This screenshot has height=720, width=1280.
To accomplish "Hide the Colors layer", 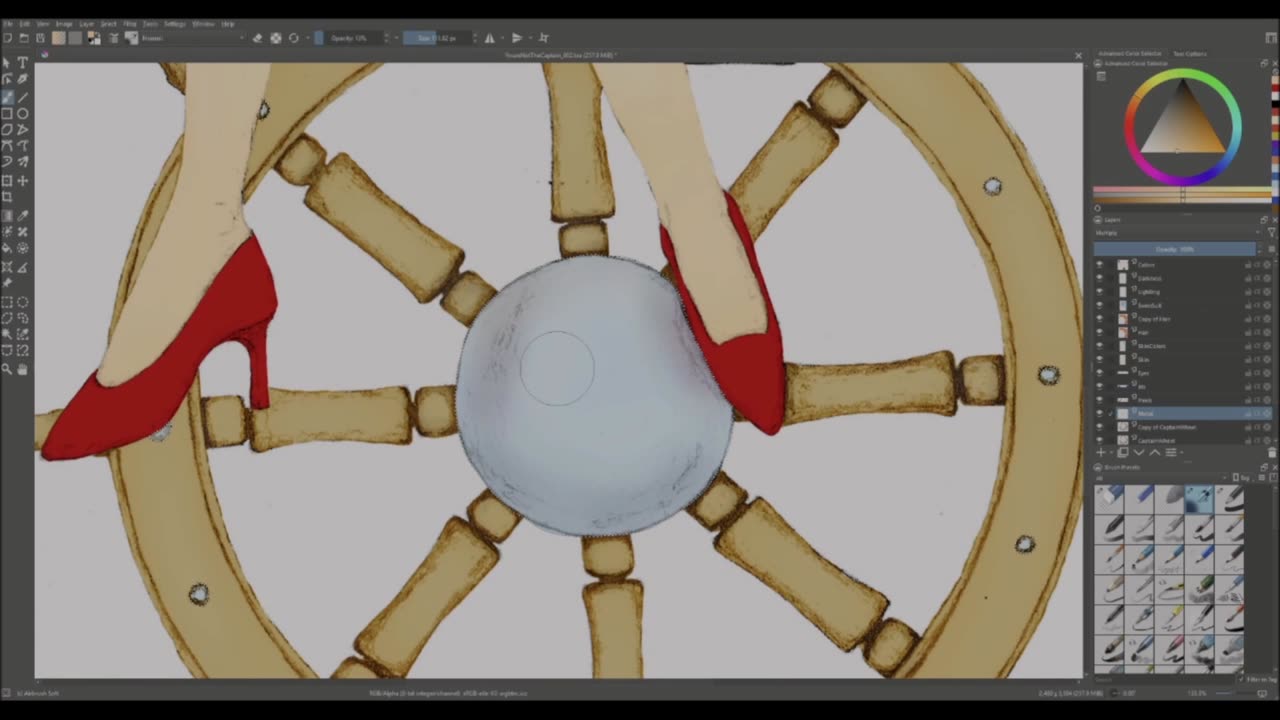I will (x=1099, y=265).
